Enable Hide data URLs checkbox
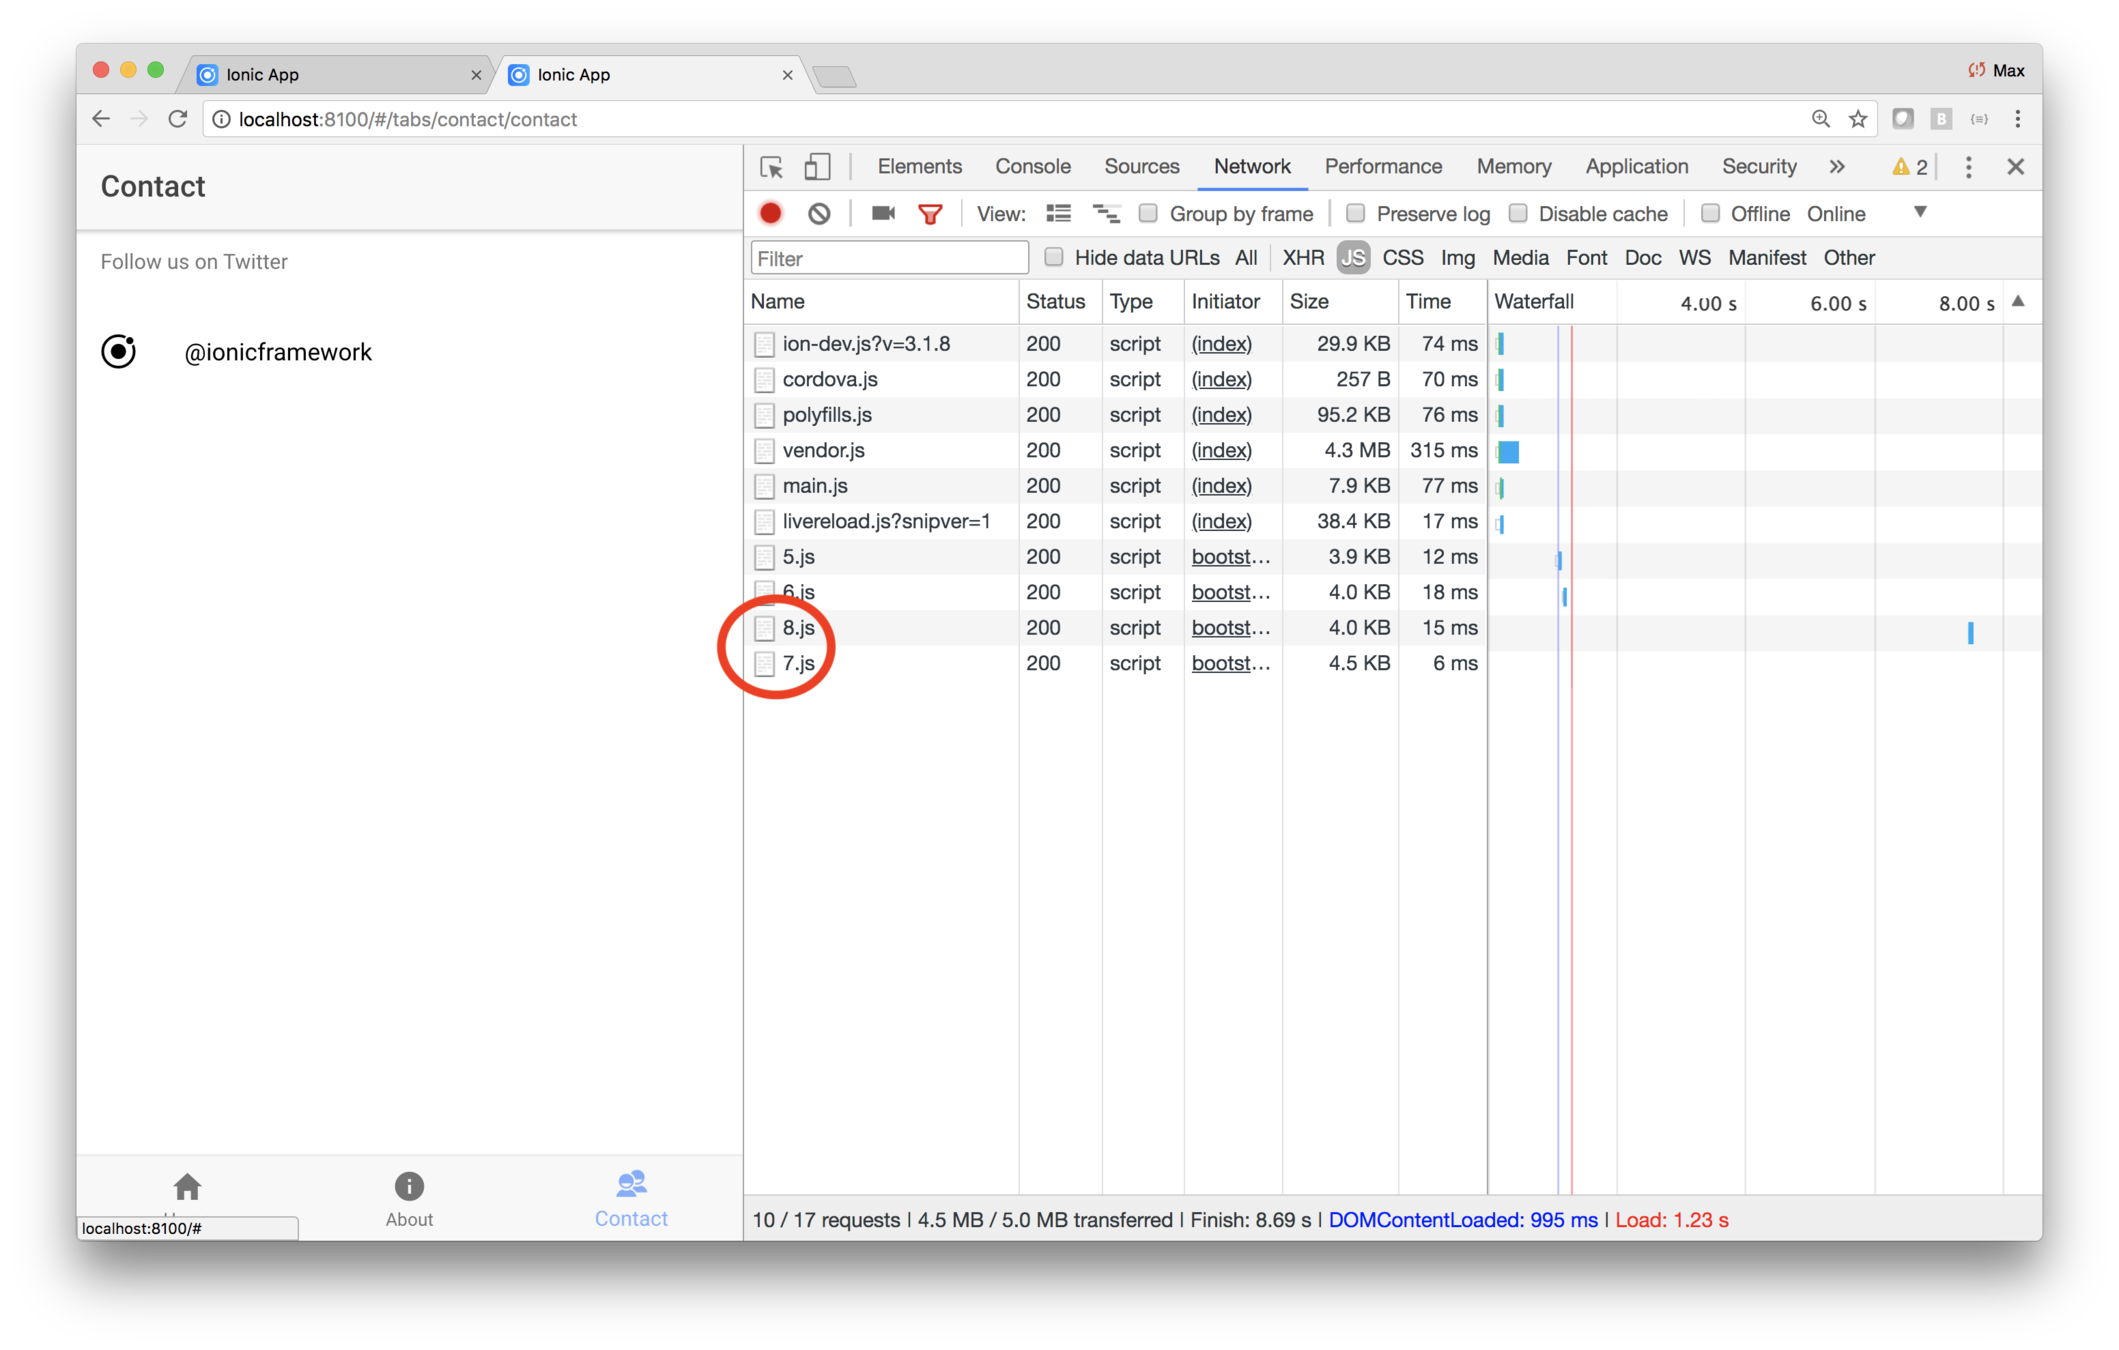The height and width of the screenshot is (1350, 2119). click(x=1053, y=257)
